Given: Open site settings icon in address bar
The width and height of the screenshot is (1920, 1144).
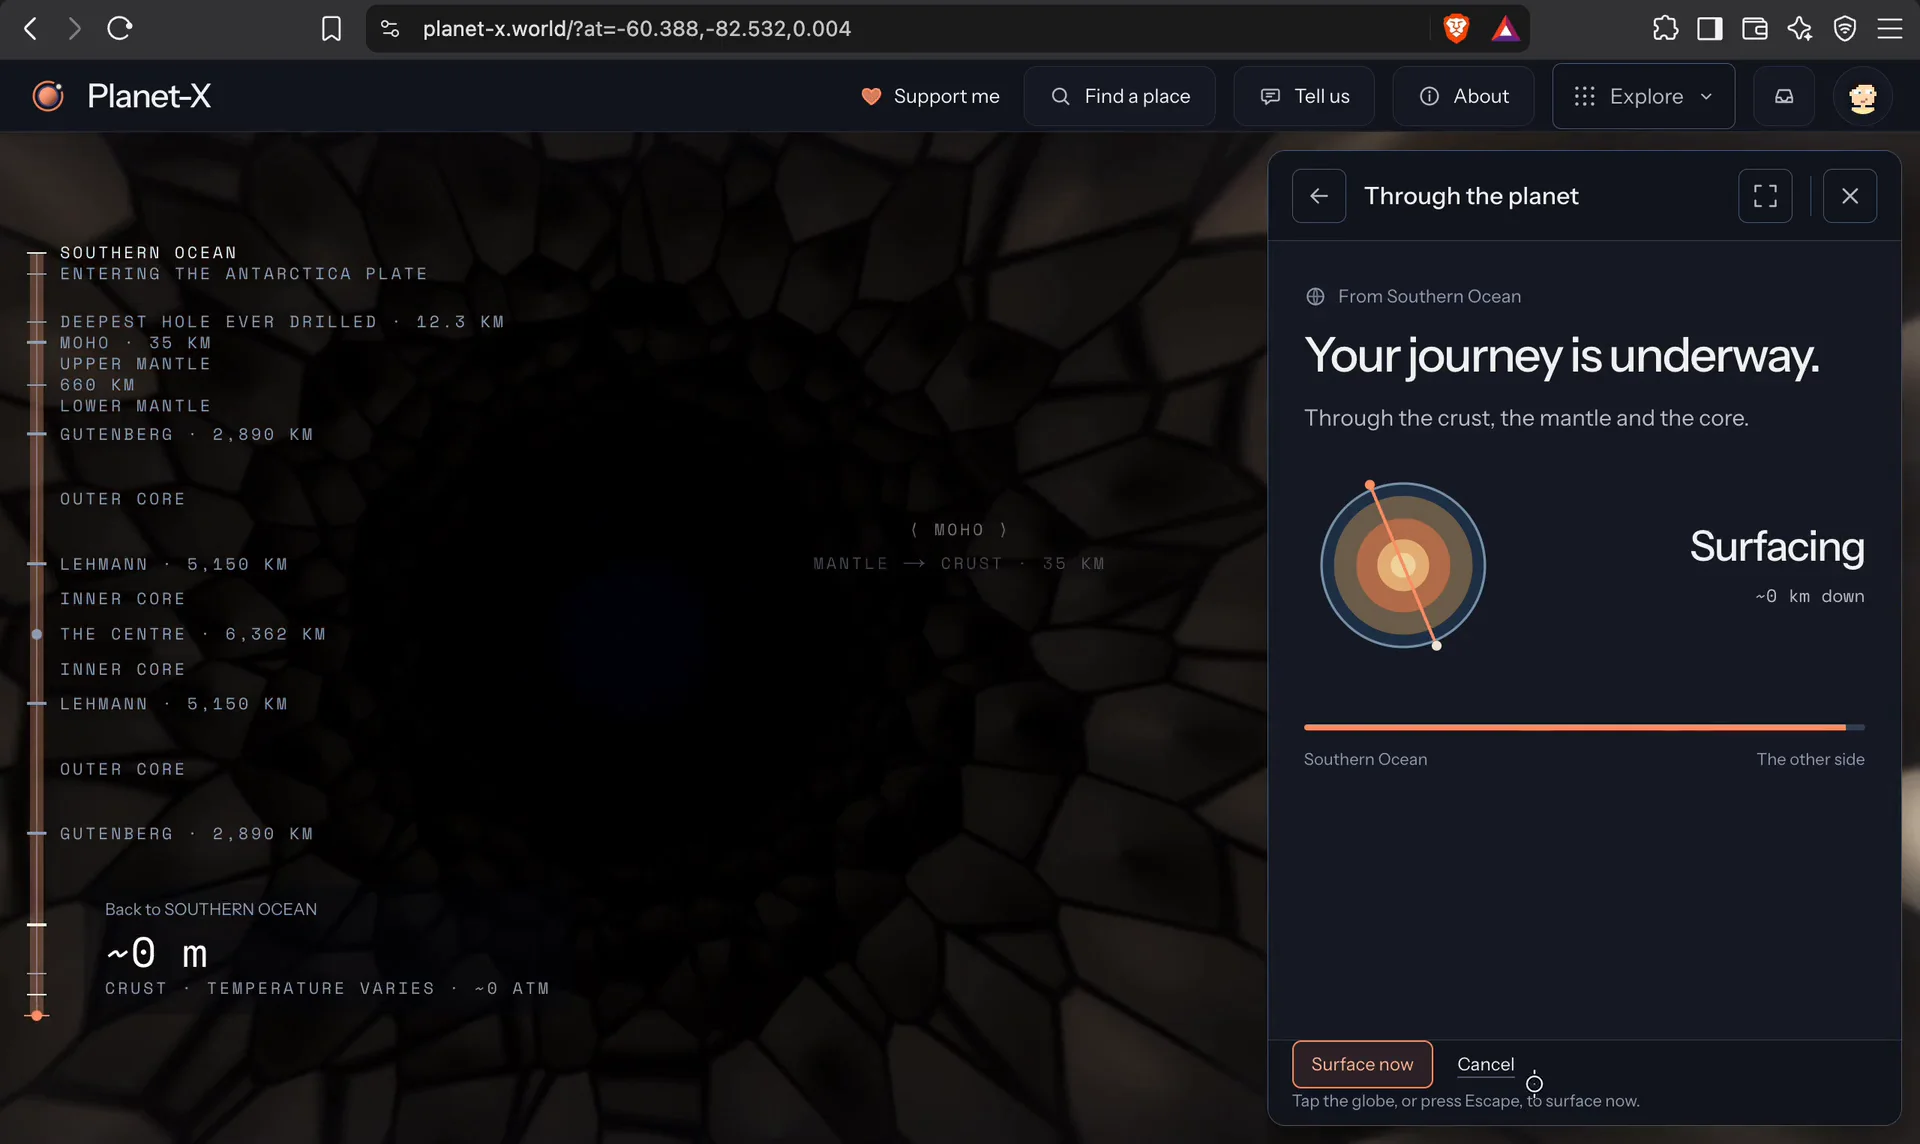Looking at the screenshot, I should tap(390, 29).
